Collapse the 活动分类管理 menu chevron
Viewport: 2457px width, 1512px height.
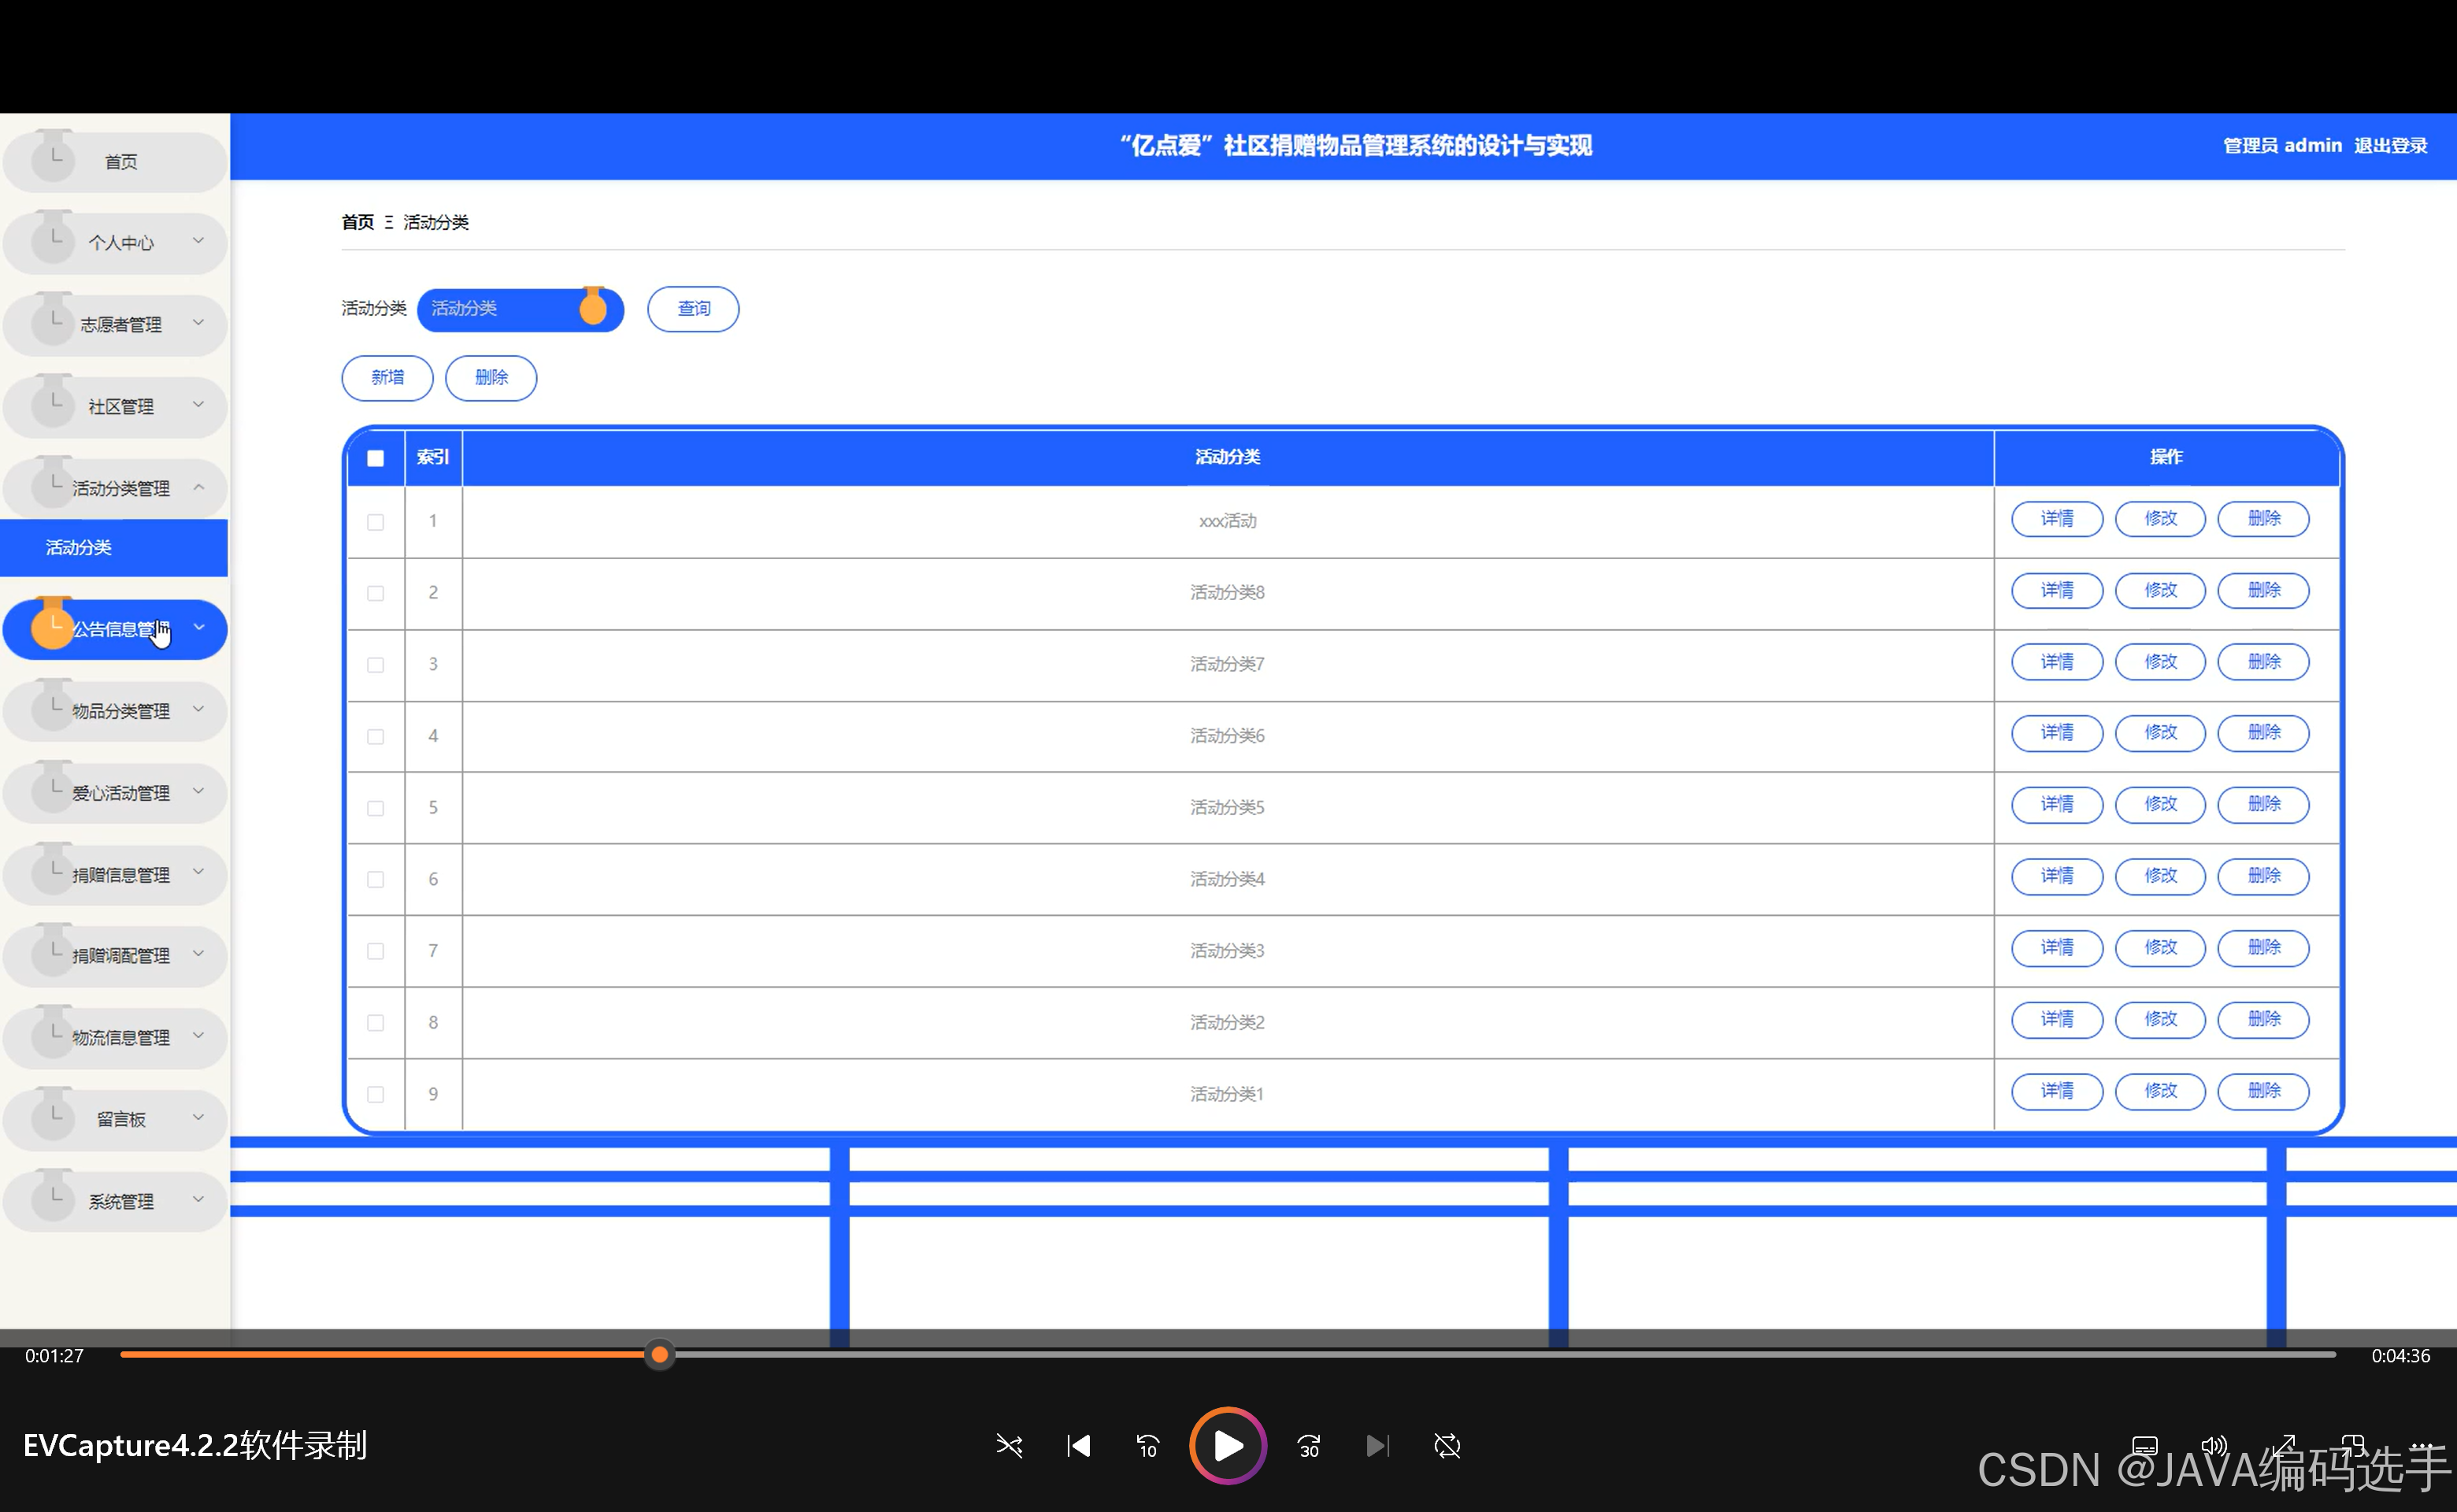(x=199, y=487)
